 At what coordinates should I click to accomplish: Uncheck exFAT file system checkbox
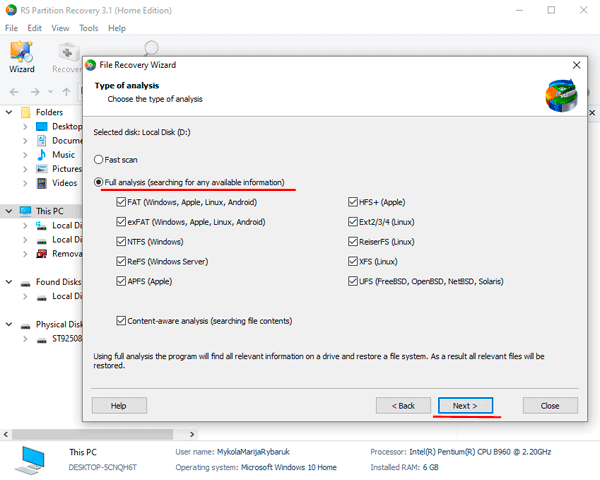[121, 222]
